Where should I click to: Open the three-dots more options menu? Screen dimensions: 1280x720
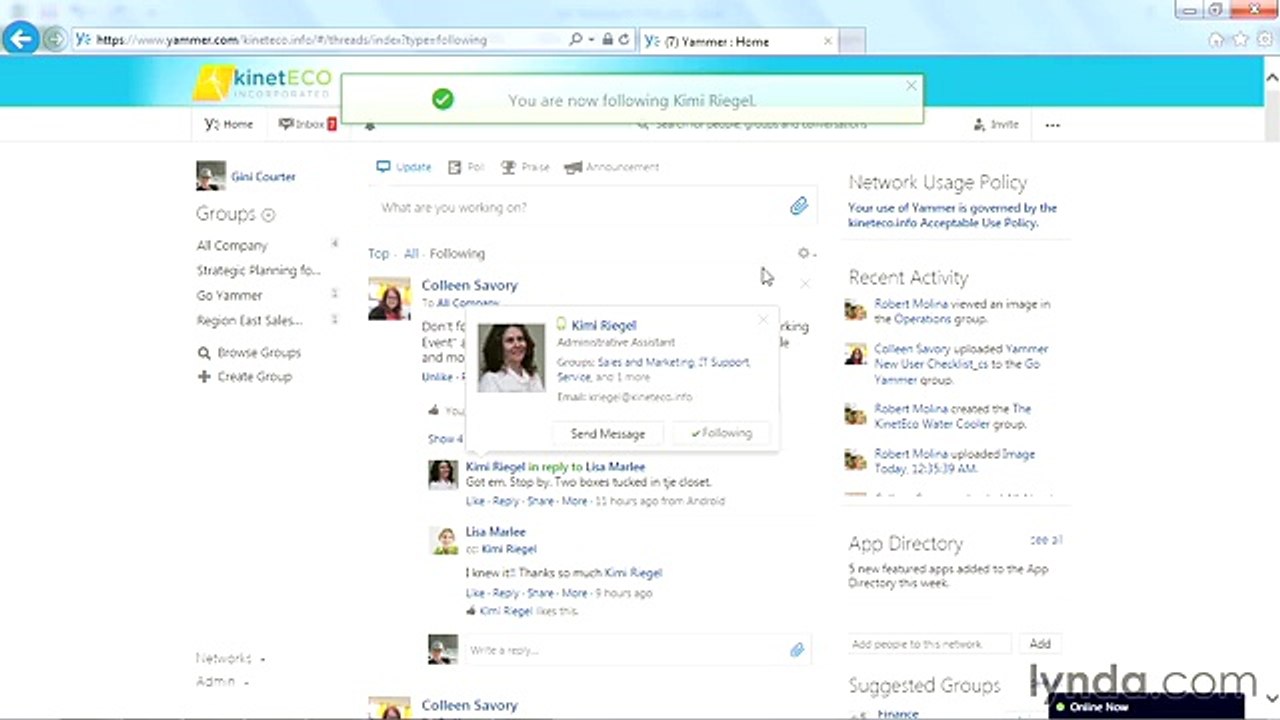[x=1052, y=125]
